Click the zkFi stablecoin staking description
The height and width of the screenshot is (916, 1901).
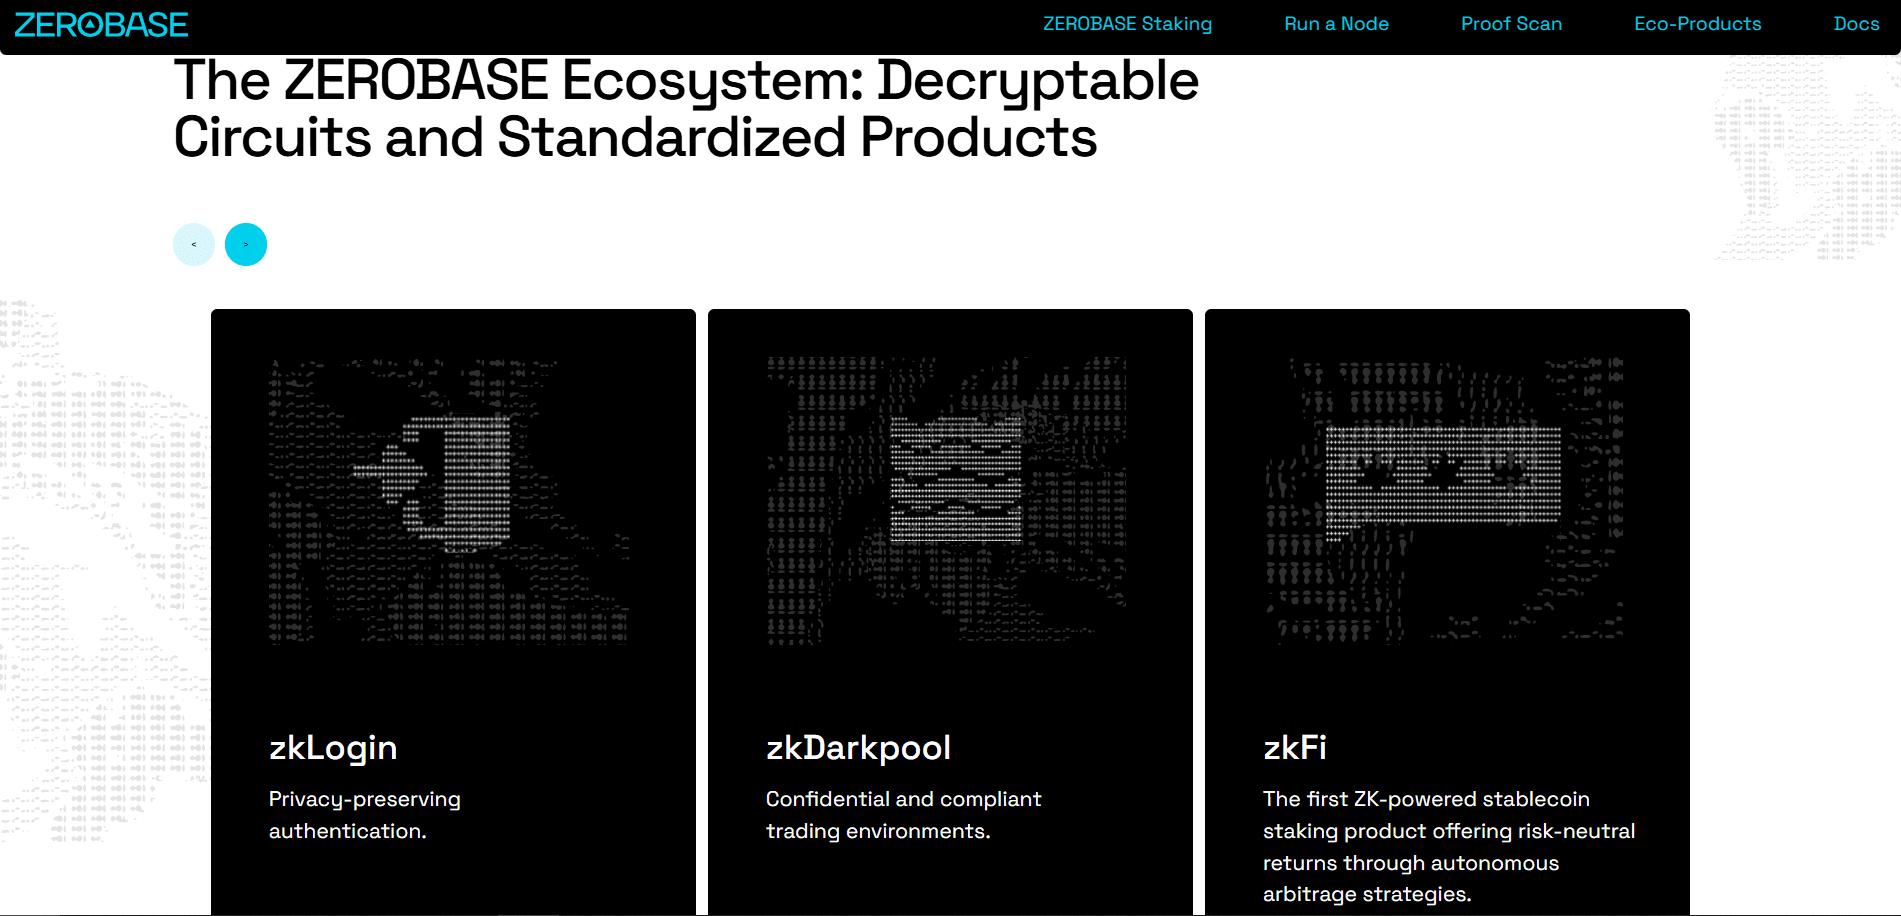[x=1449, y=847]
